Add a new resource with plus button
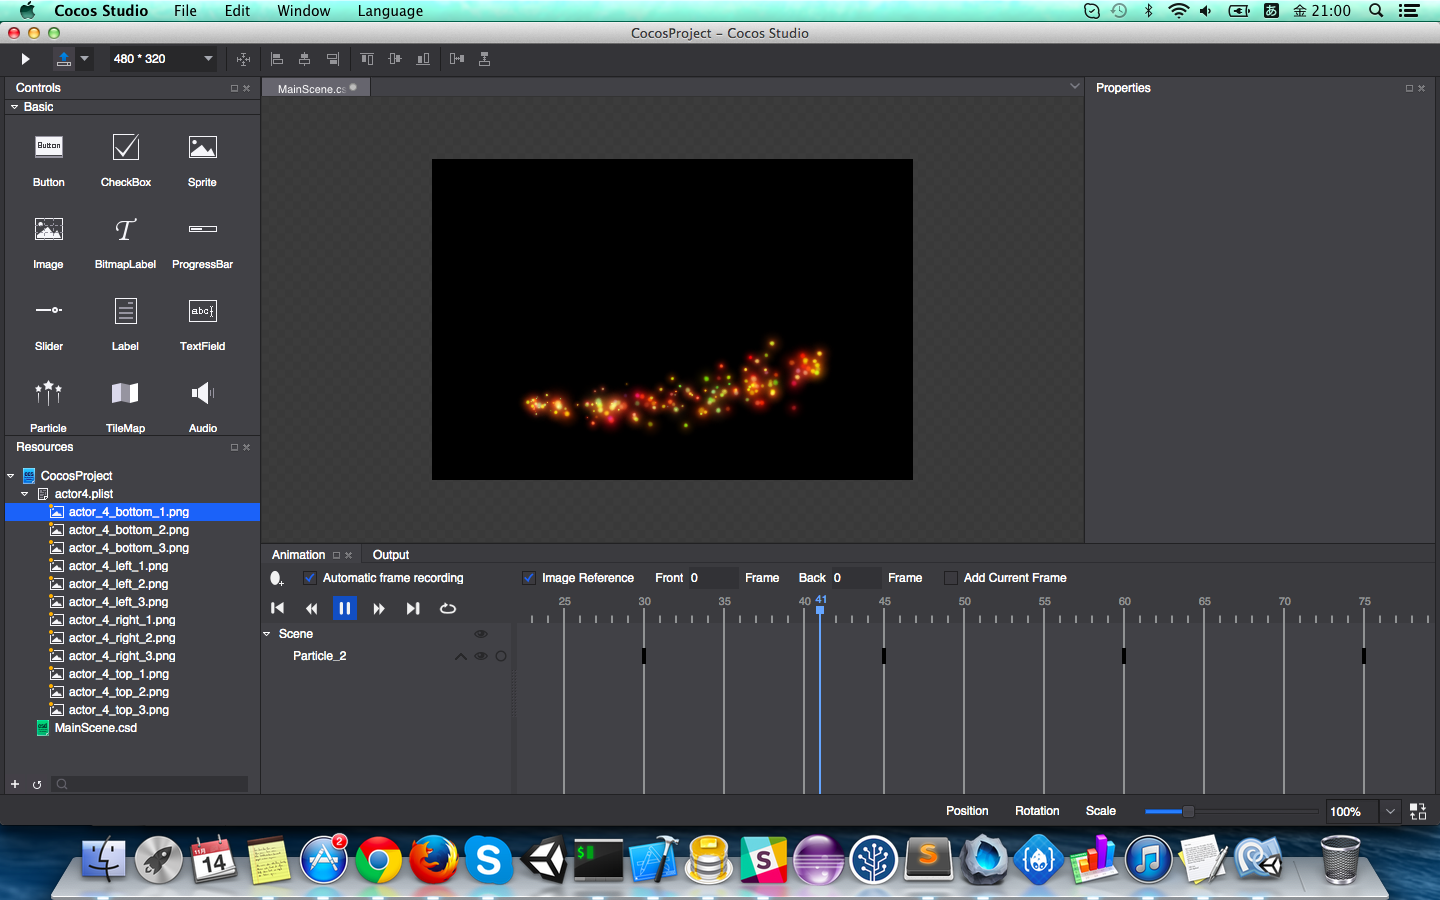Image resolution: width=1440 pixels, height=900 pixels. 15,784
